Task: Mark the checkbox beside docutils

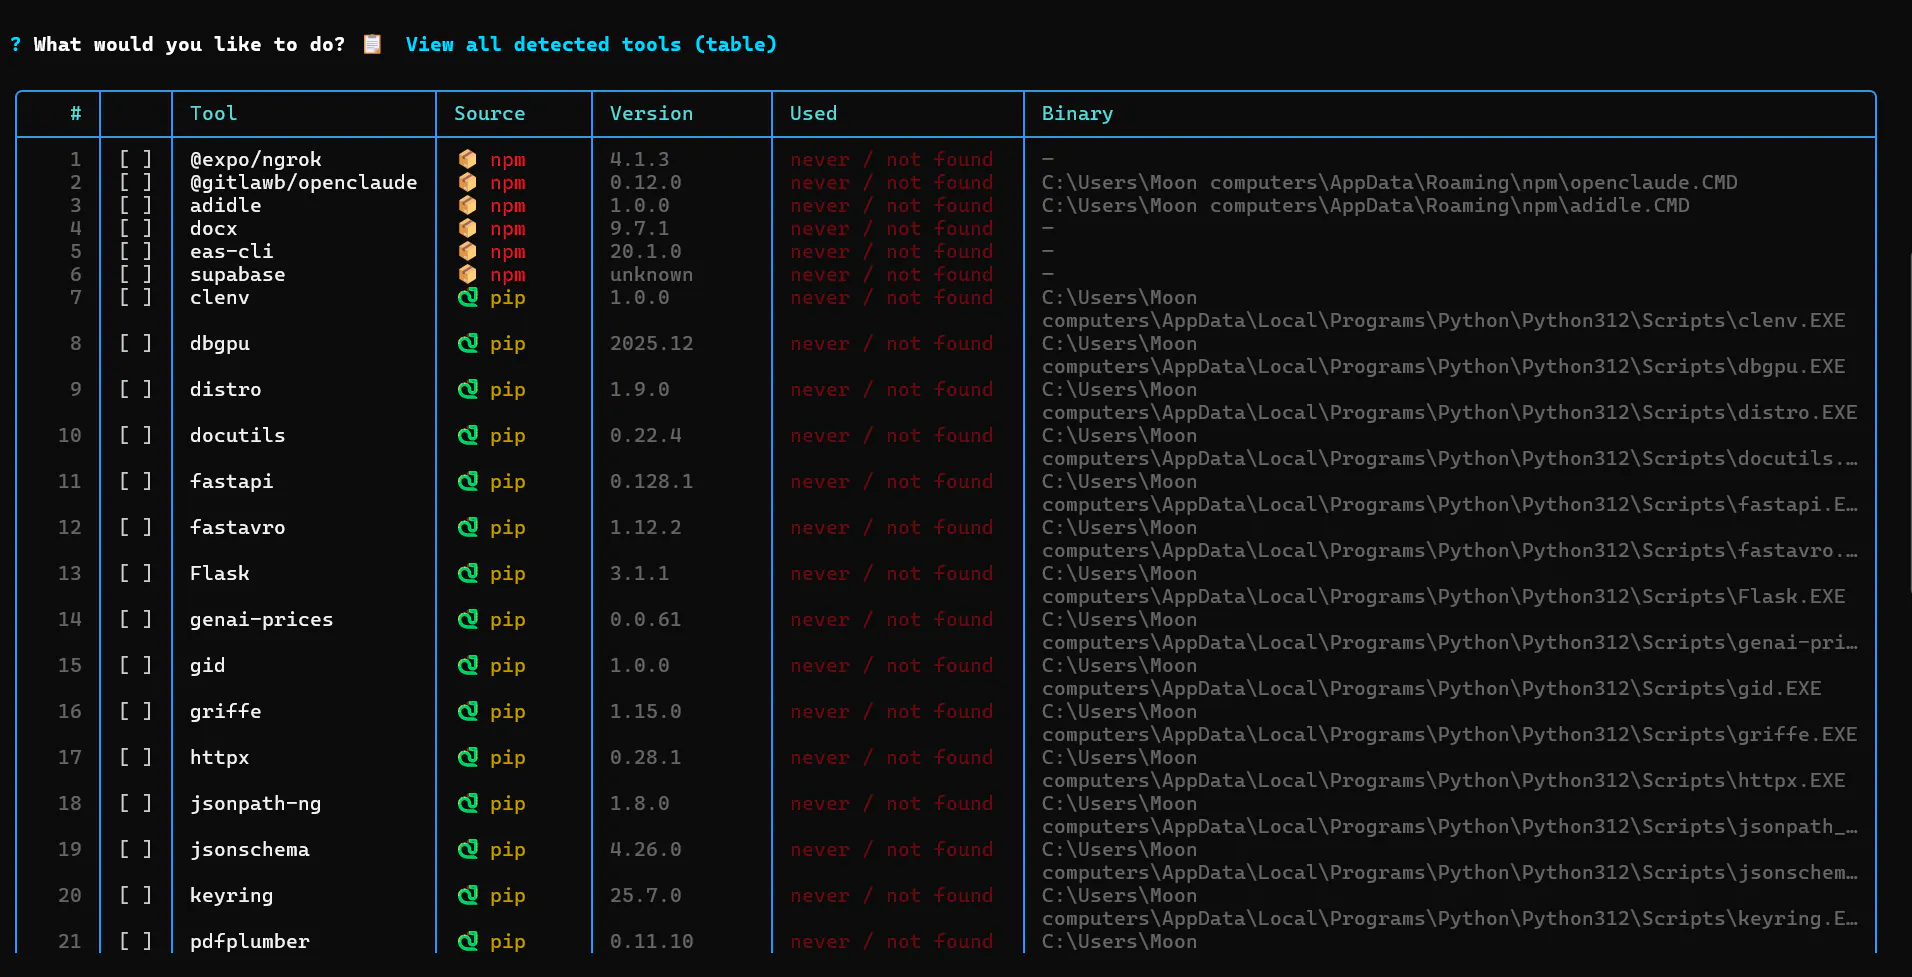Action: click(136, 435)
